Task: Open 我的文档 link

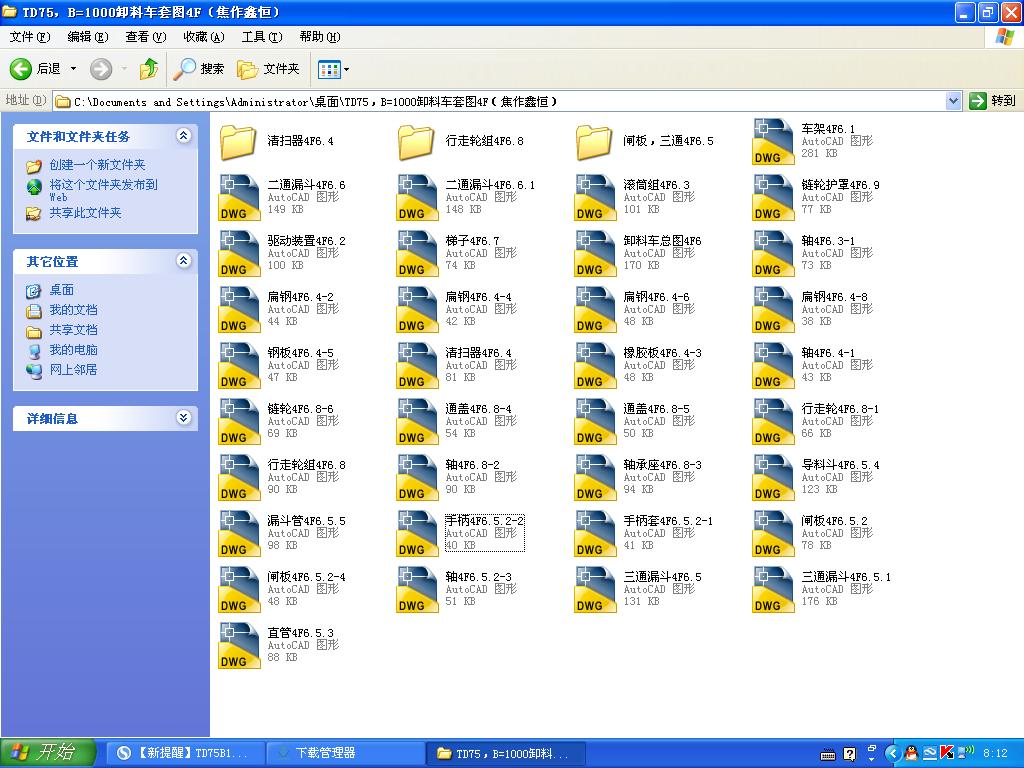Action: [73, 310]
